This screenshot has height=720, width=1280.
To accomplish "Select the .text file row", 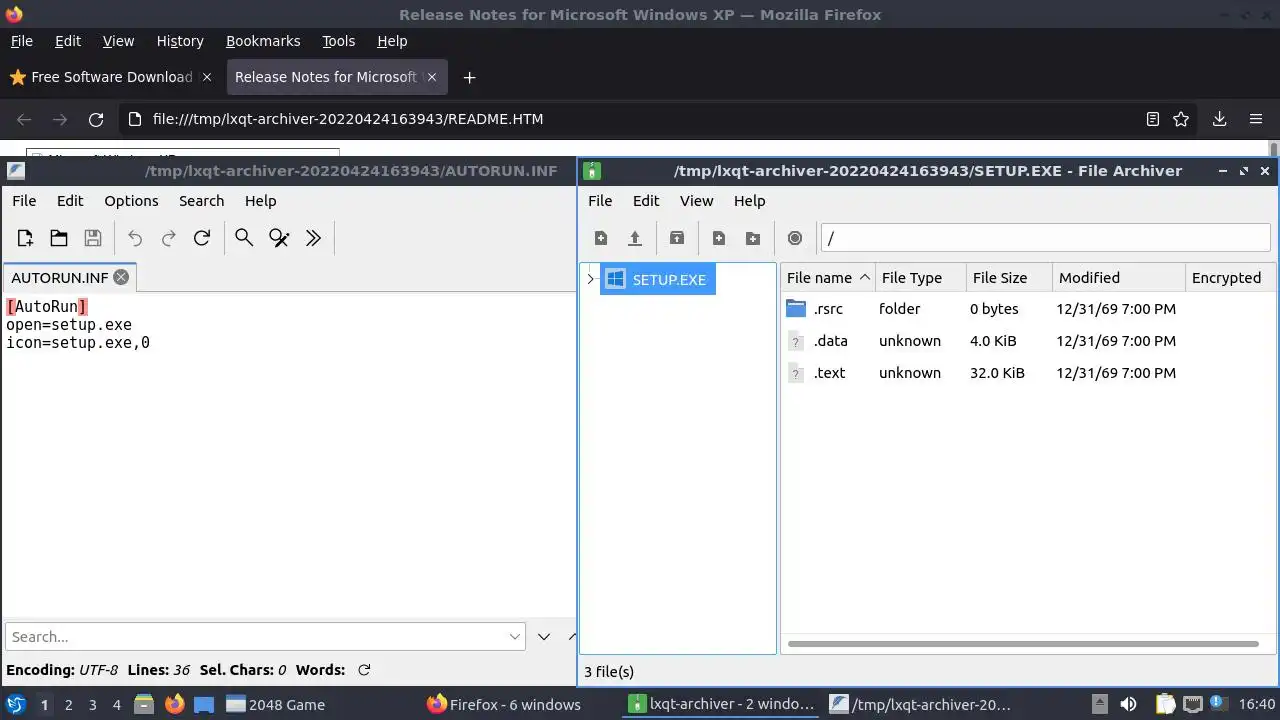I will 1028,373.
